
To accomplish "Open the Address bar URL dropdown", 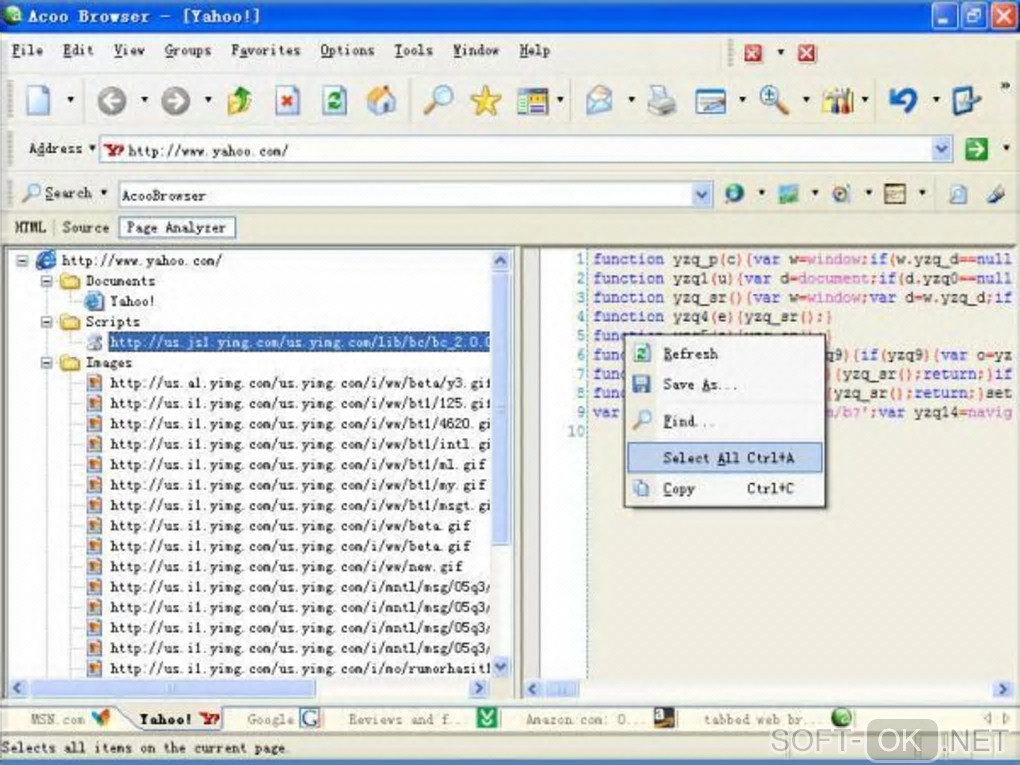I will coord(941,150).
